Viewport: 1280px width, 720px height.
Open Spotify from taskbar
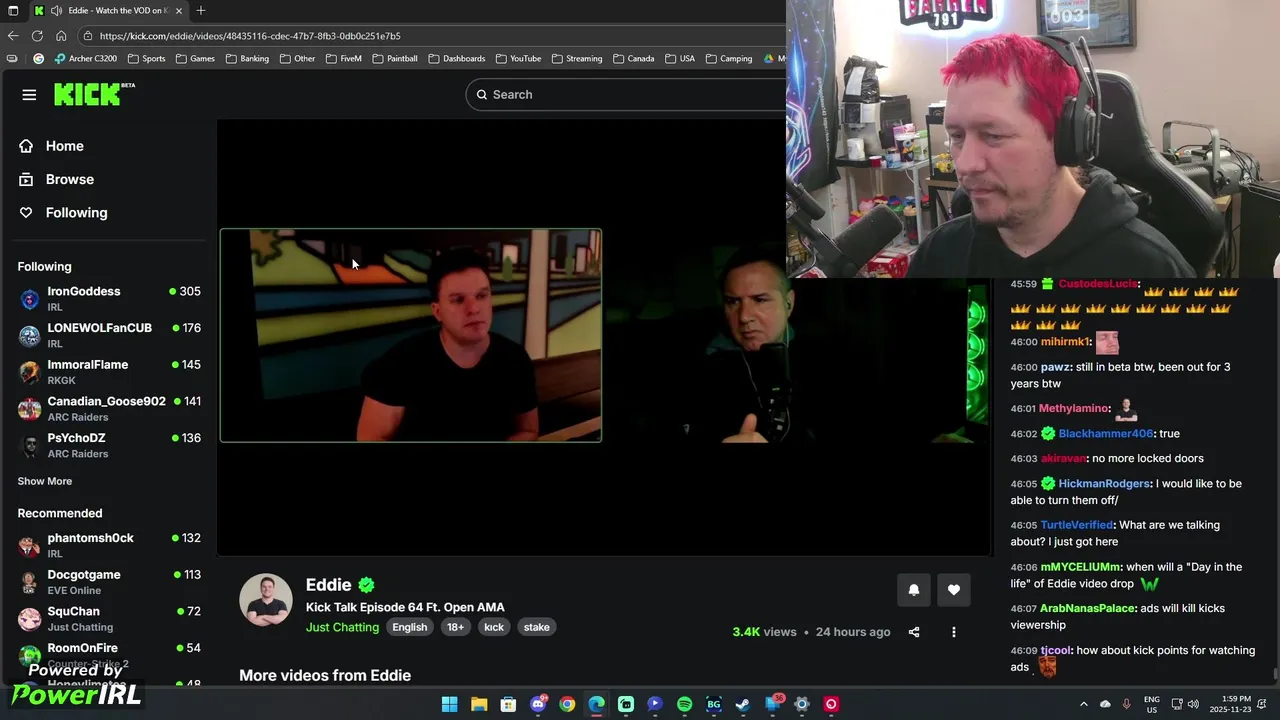[684, 704]
